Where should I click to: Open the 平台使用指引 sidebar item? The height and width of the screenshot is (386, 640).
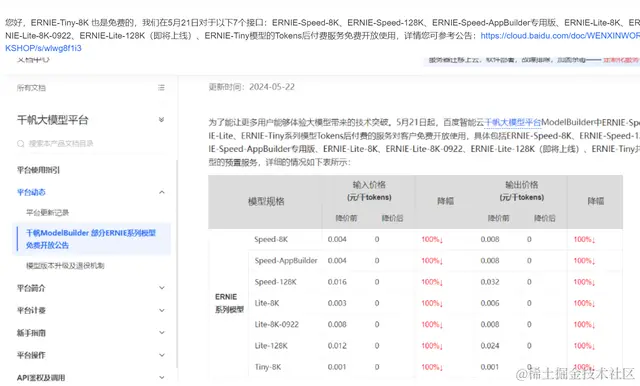point(38,170)
